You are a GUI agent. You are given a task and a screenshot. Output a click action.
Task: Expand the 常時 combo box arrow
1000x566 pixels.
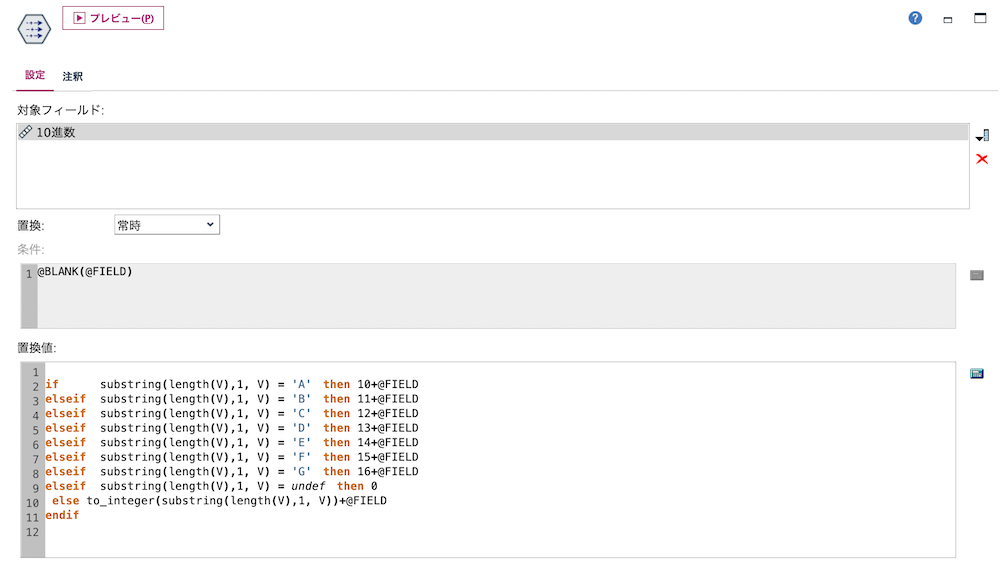[210, 225]
